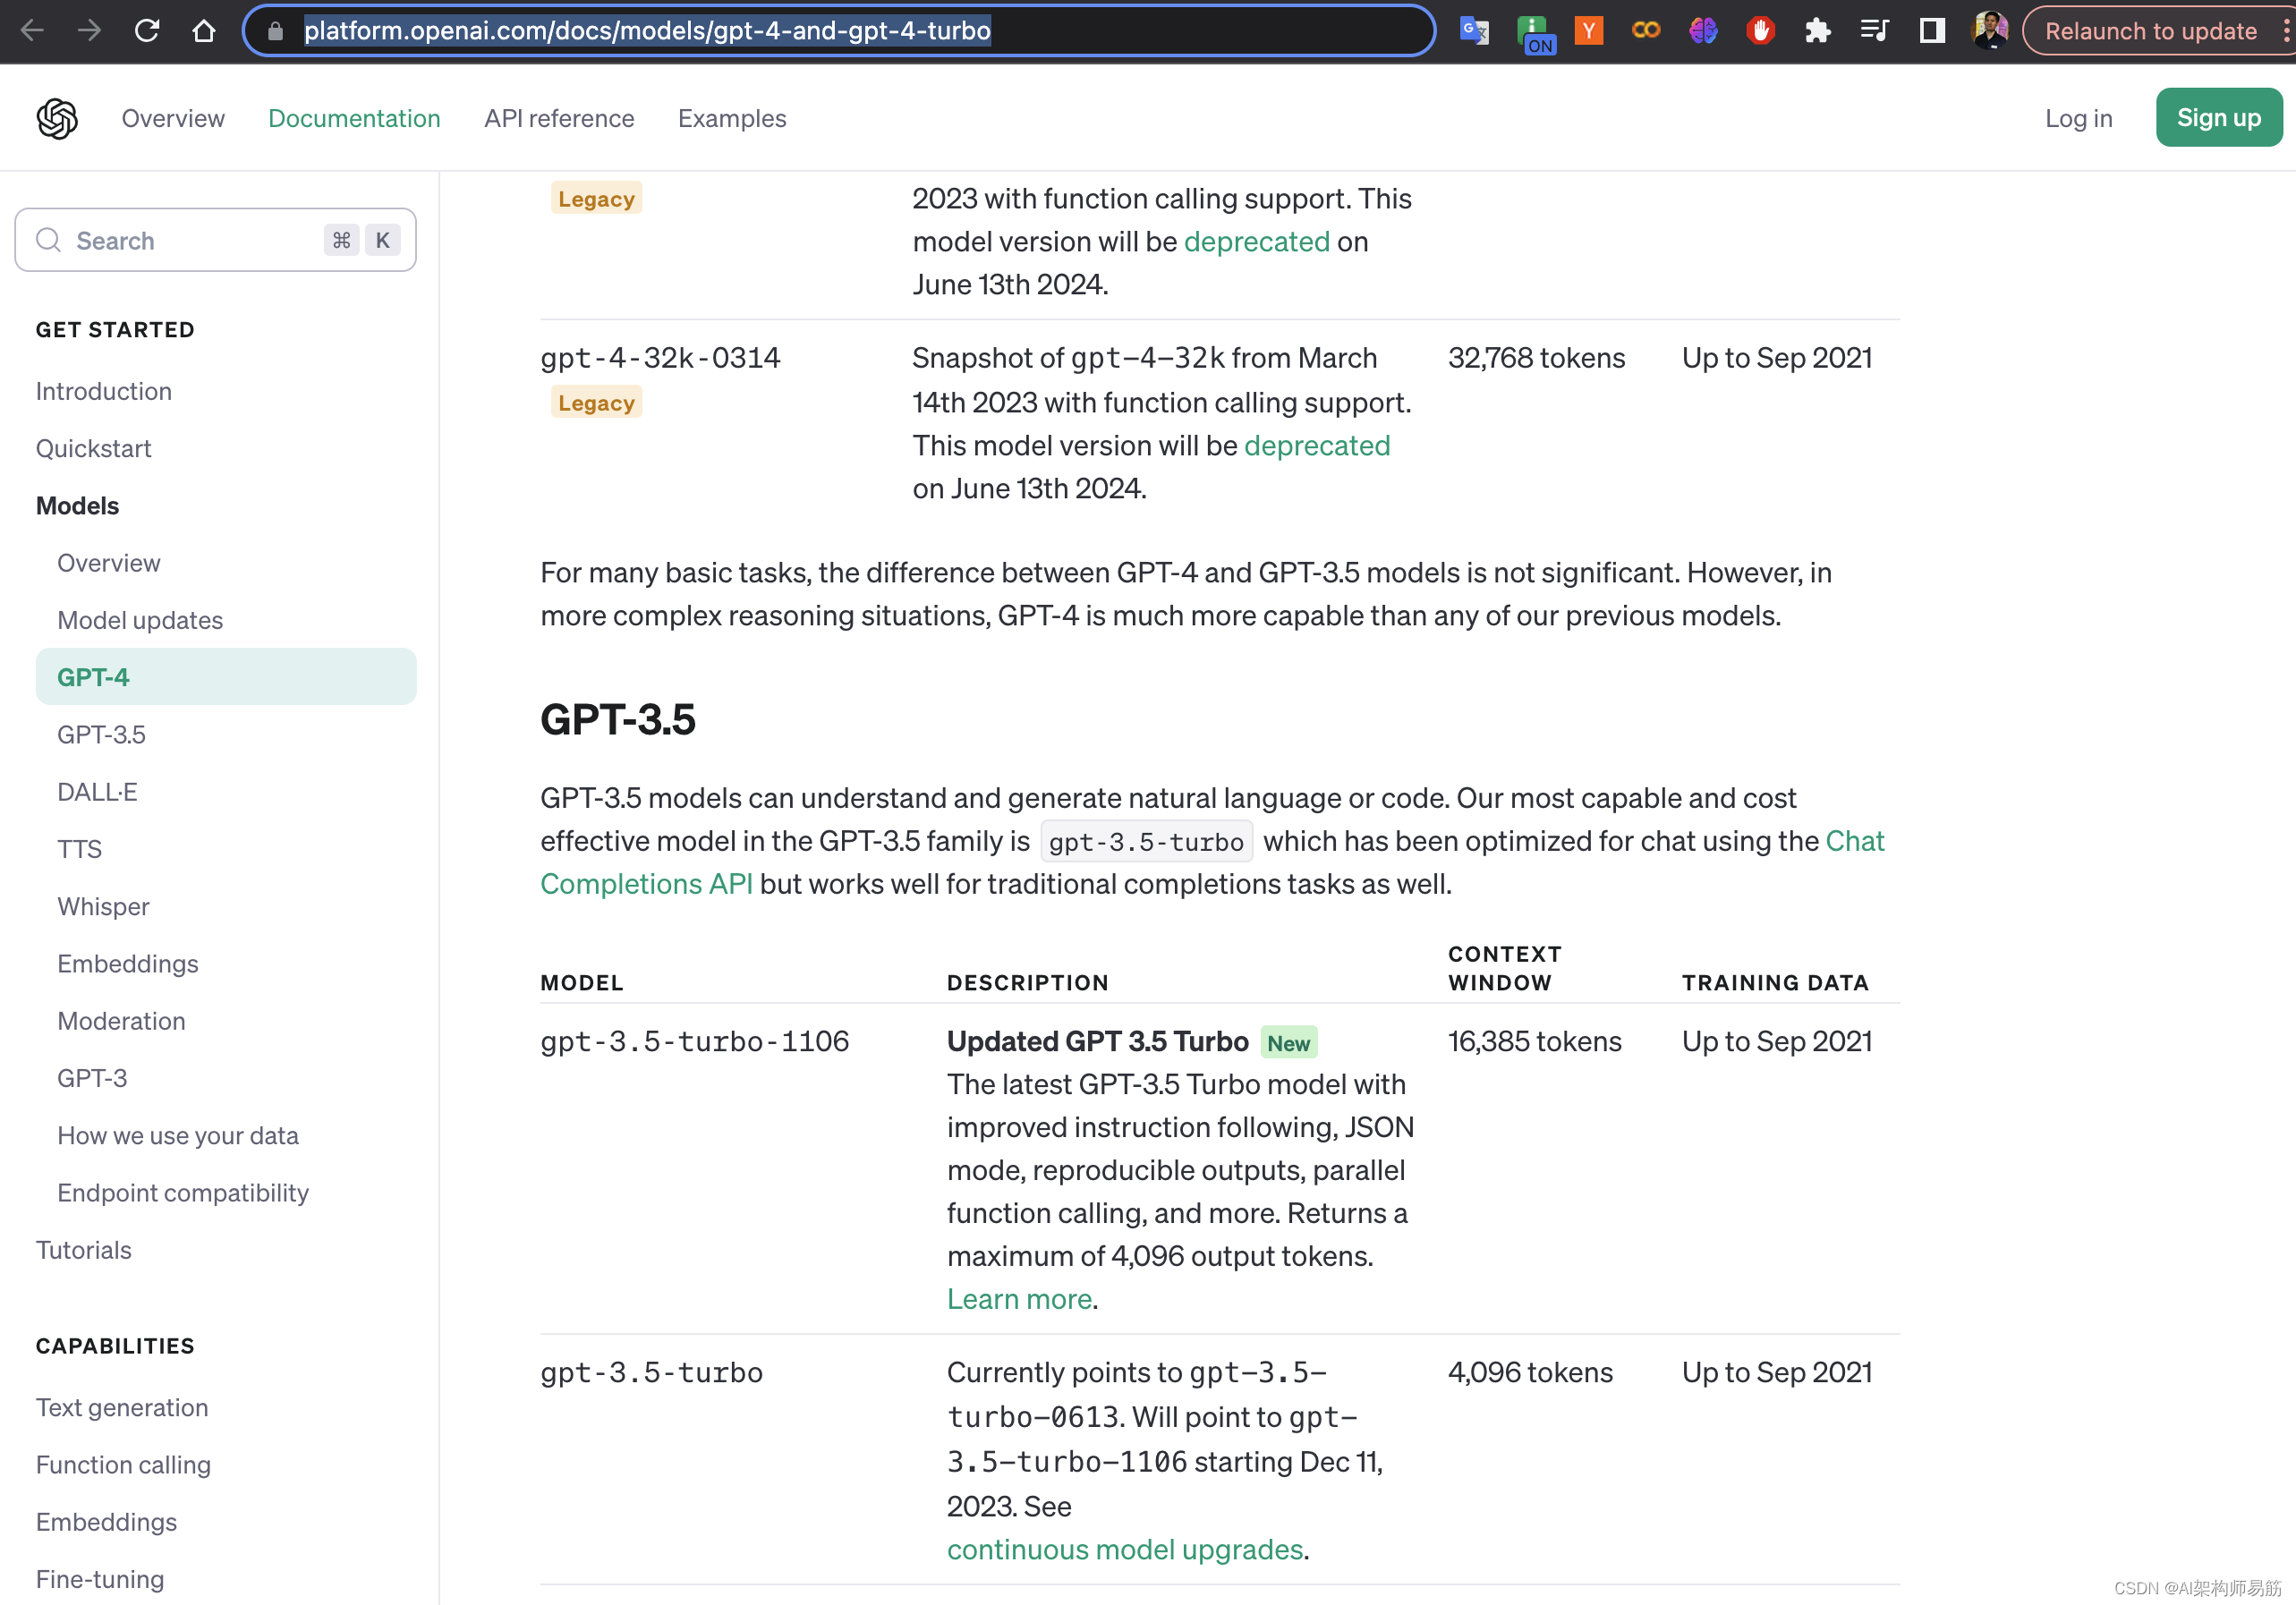
Task: Click the OpenAI logo icon
Action: (57, 118)
